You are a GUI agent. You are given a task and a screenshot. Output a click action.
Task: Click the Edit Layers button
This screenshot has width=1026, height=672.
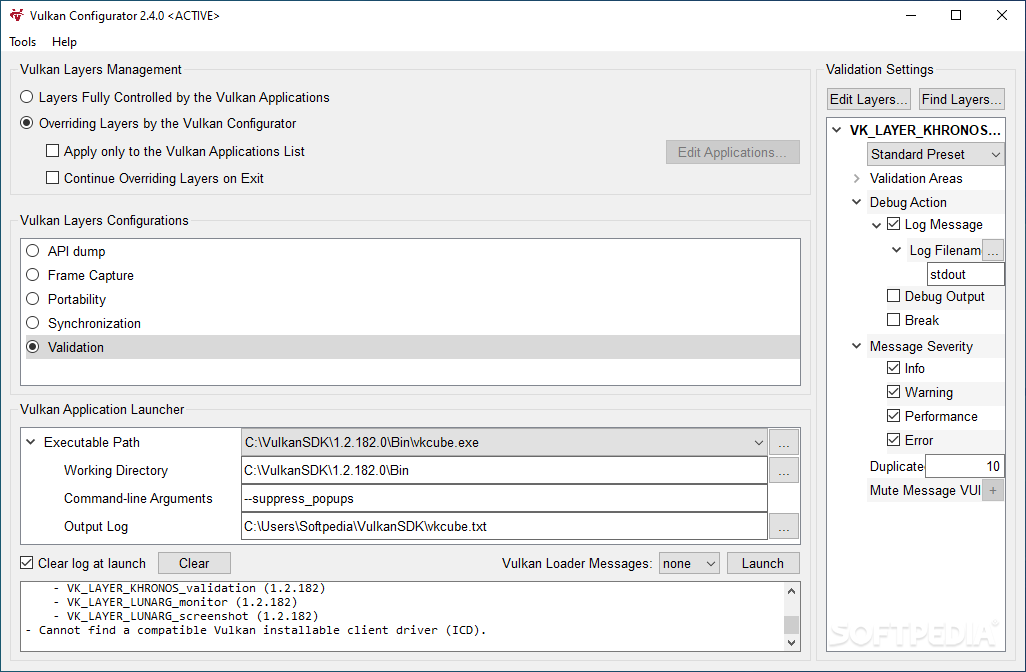point(868,99)
